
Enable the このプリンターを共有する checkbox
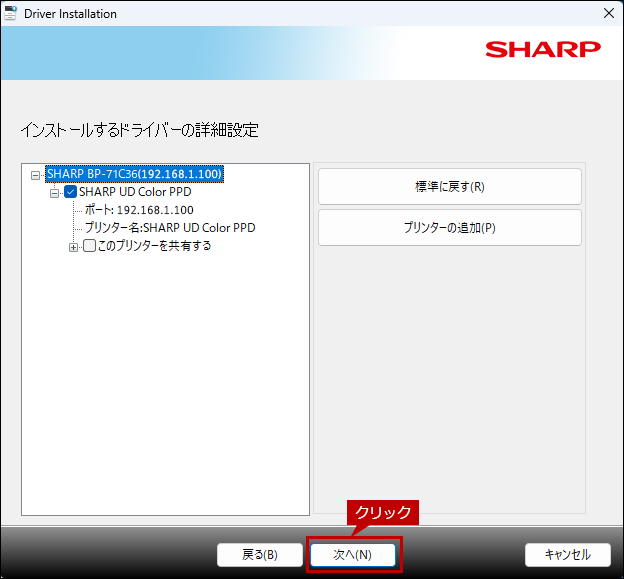(x=89, y=246)
